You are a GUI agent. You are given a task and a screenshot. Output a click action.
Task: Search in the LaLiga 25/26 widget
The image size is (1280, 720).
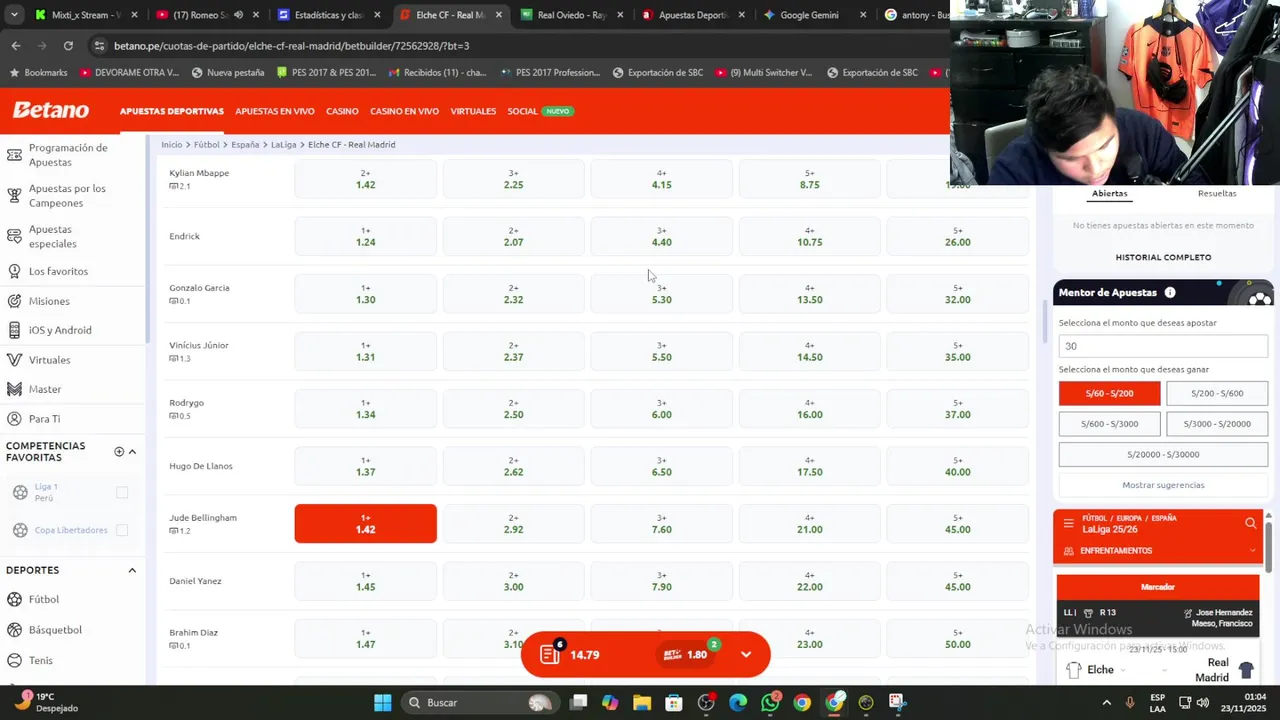(1250, 523)
